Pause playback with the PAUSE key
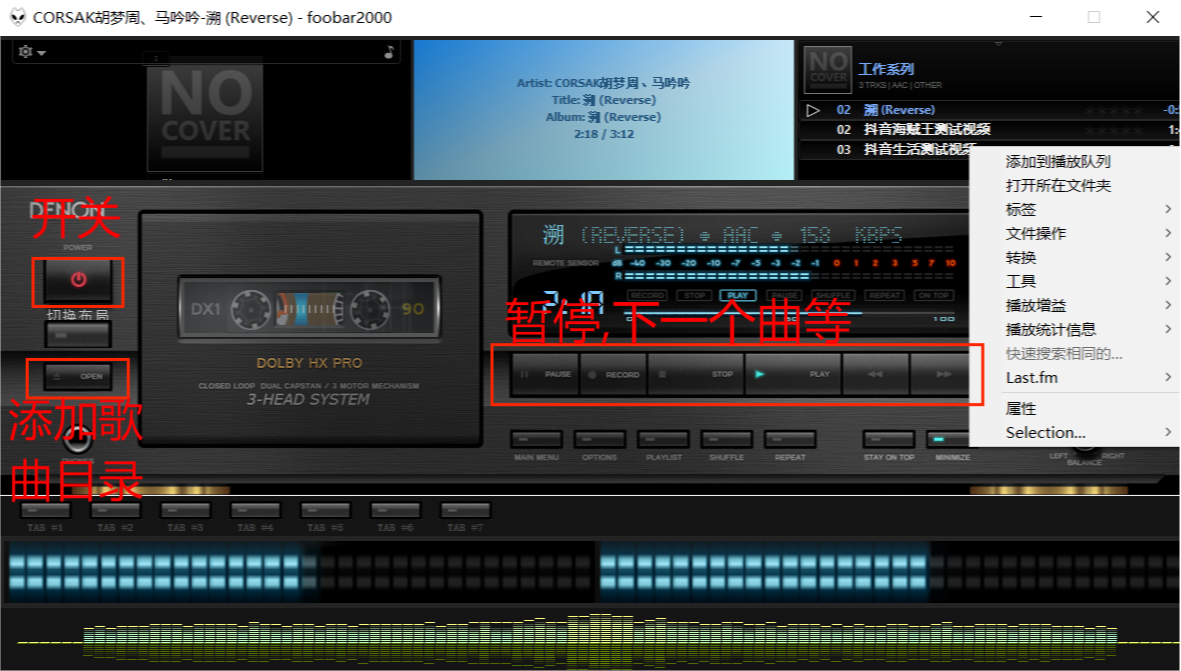This screenshot has height=671, width=1181. coord(545,374)
